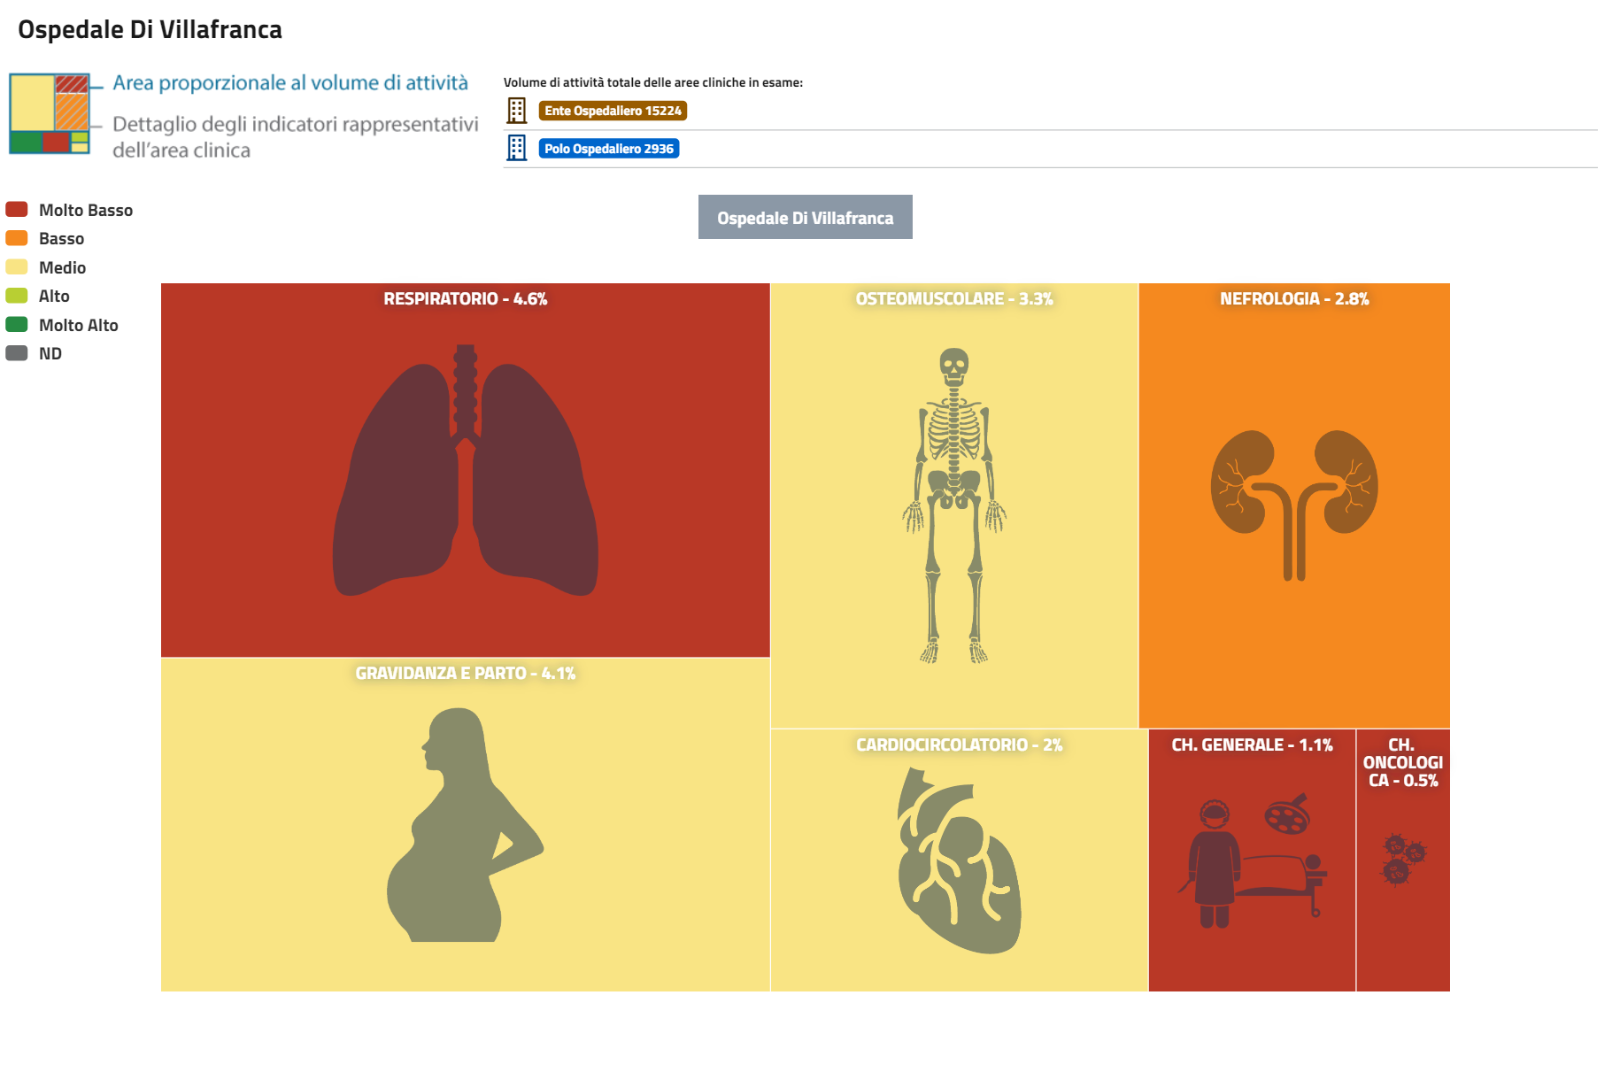Select the Ospedale Di Villafranca button
Image resolution: width=1611 pixels, height=1080 pixels.
pos(805,217)
